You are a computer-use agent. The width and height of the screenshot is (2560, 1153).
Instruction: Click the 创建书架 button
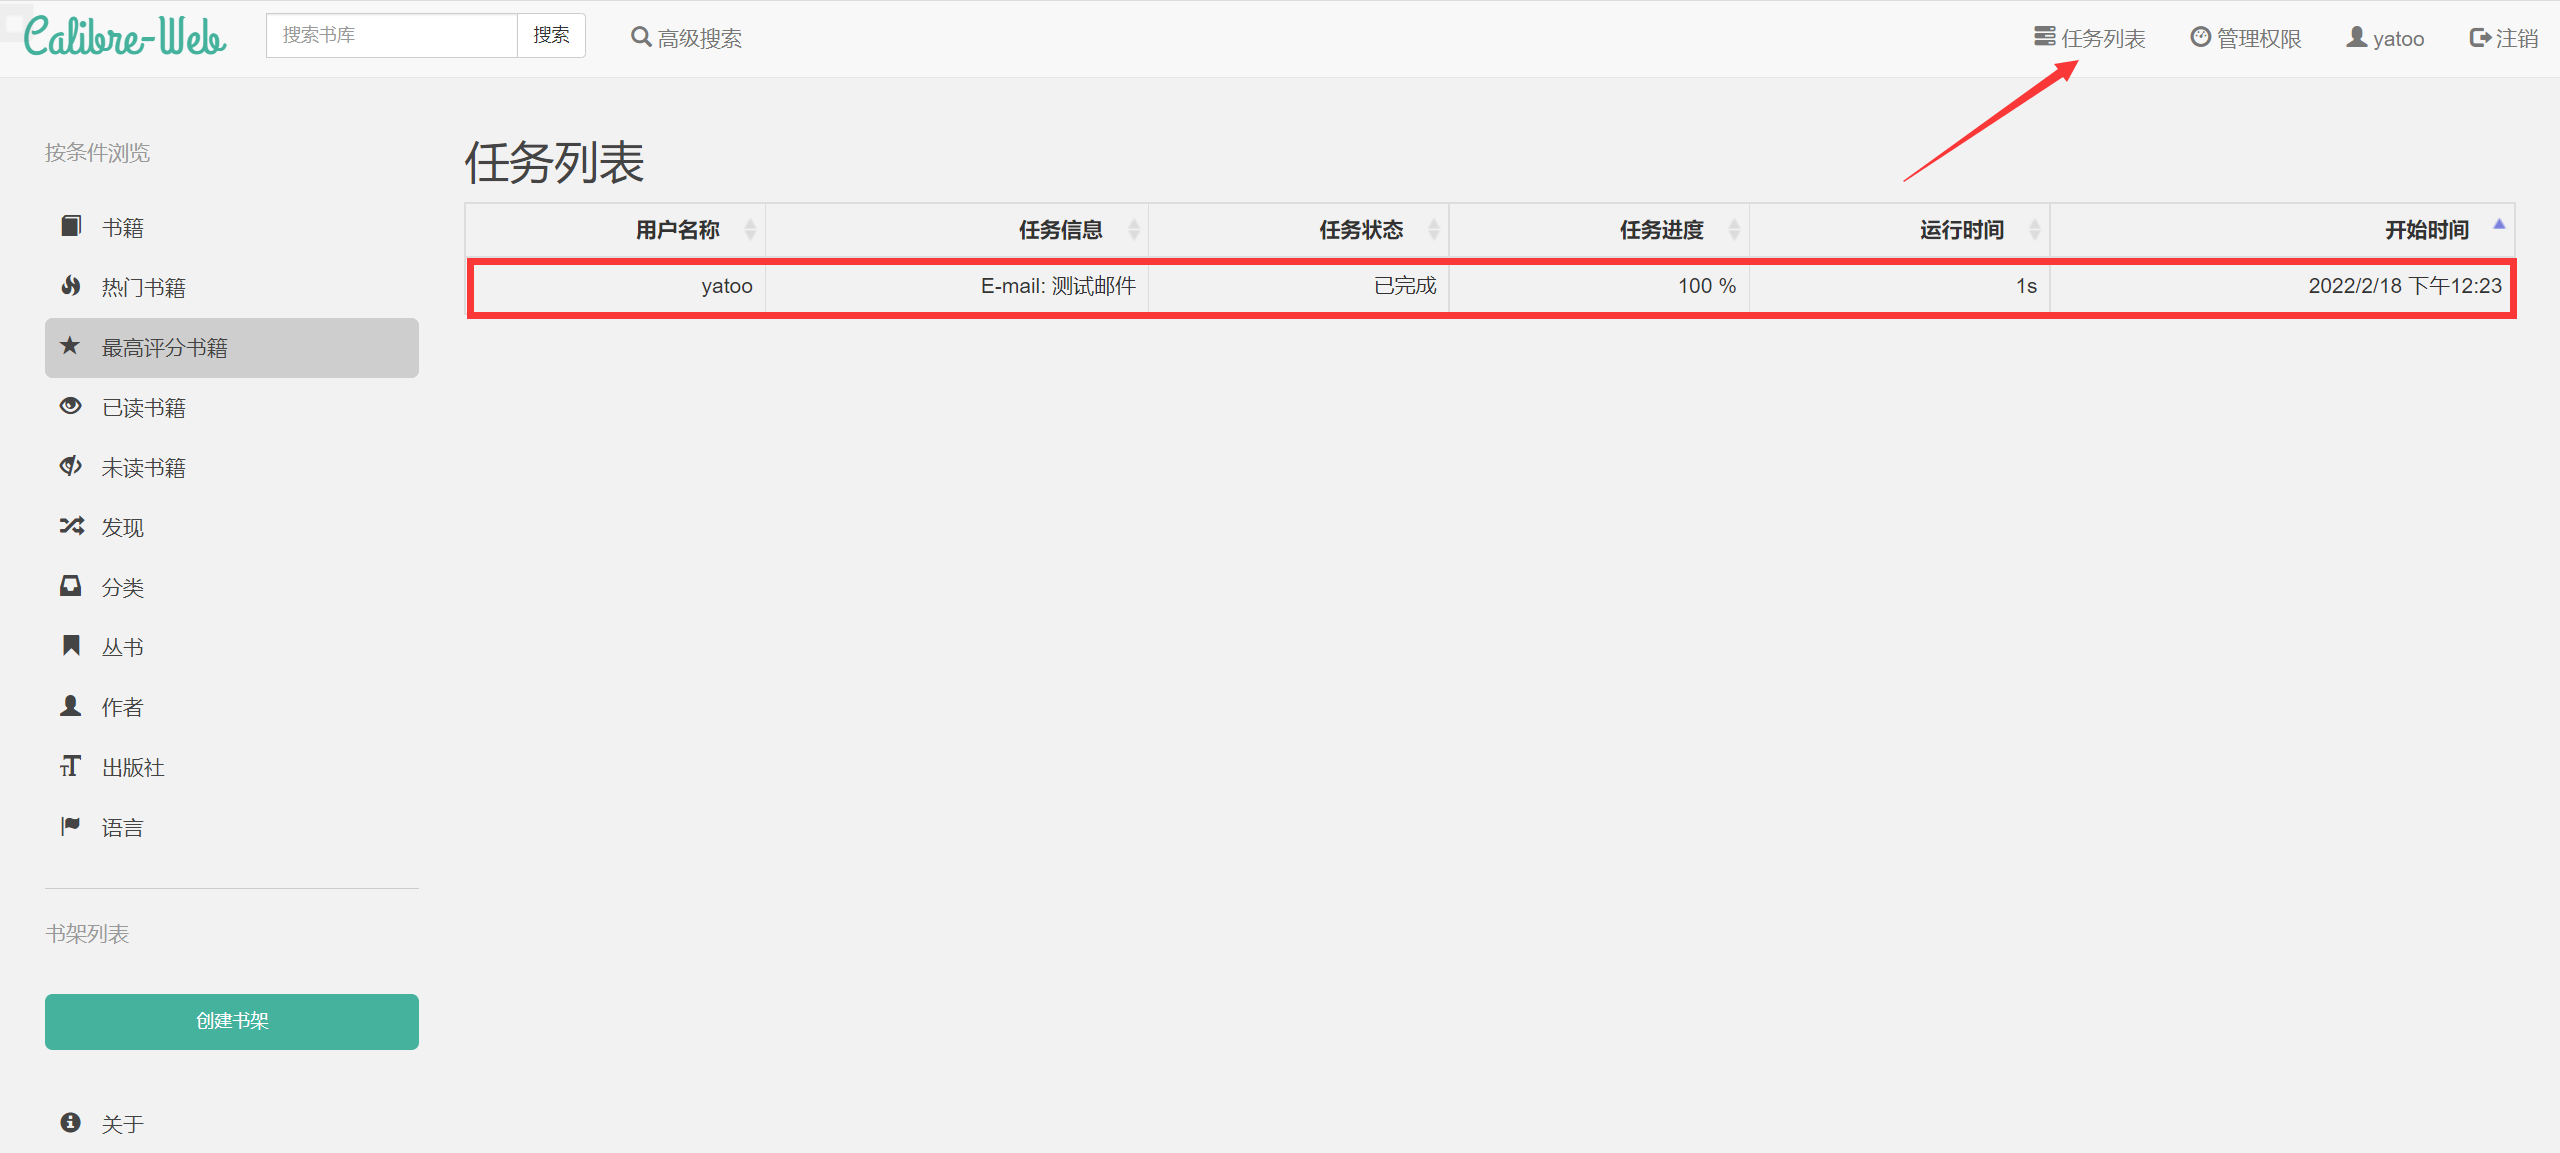click(x=232, y=1022)
